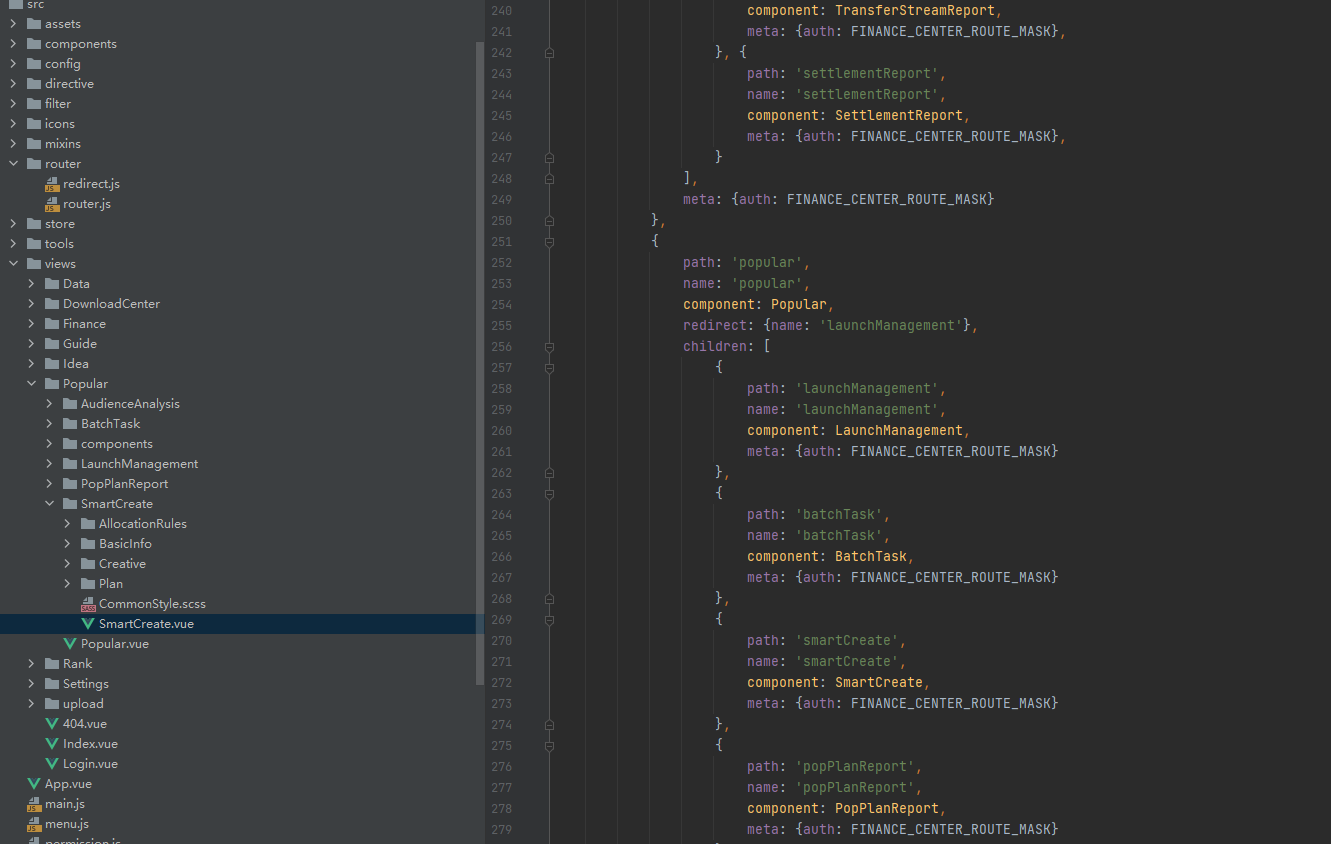This screenshot has width=1331, height=844.
Task: Collapse the Popular folder
Action: 31,384
